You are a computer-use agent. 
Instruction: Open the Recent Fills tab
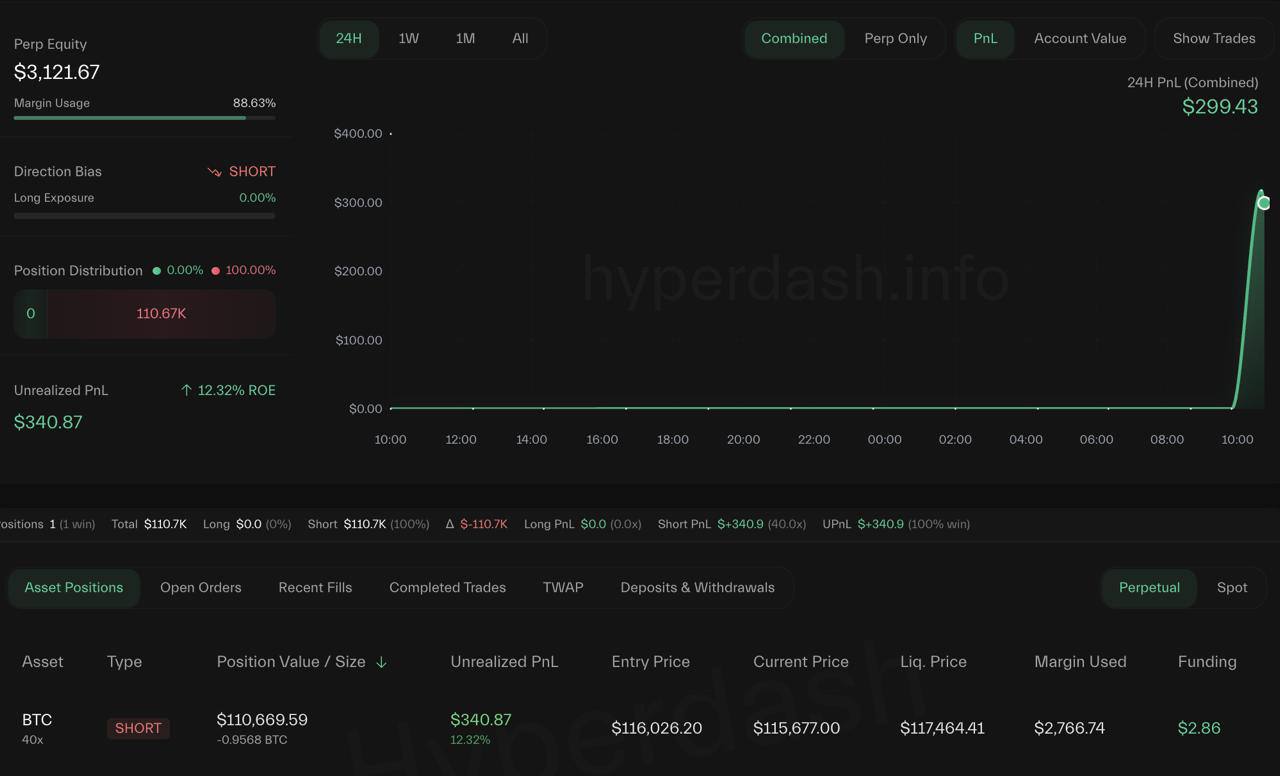[x=315, y=587]
